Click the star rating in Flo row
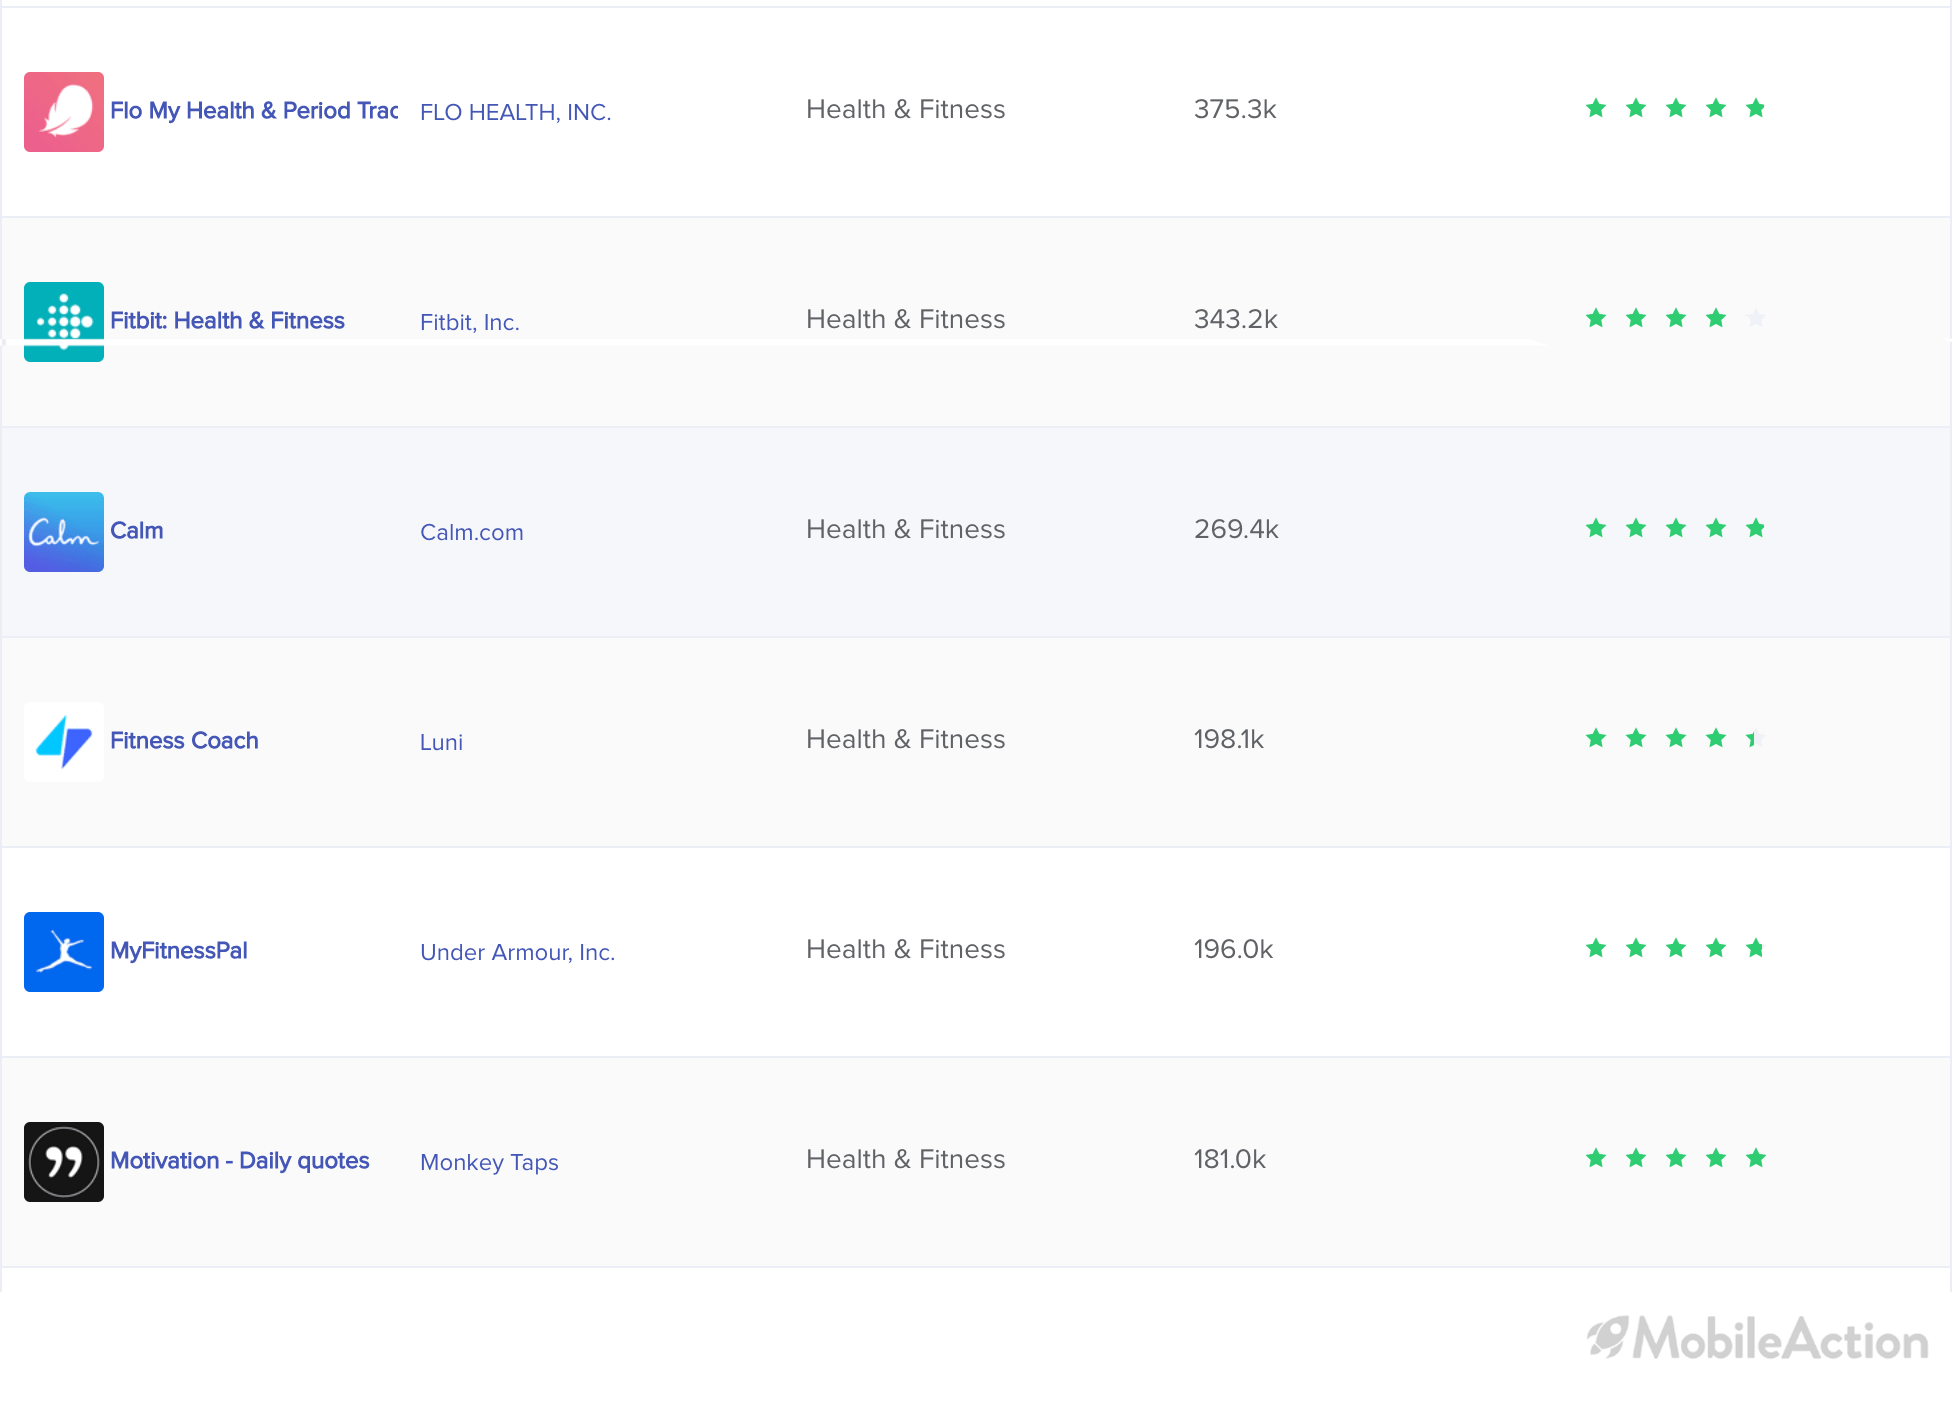The image size is (1952, 1414). (1676, 108)
